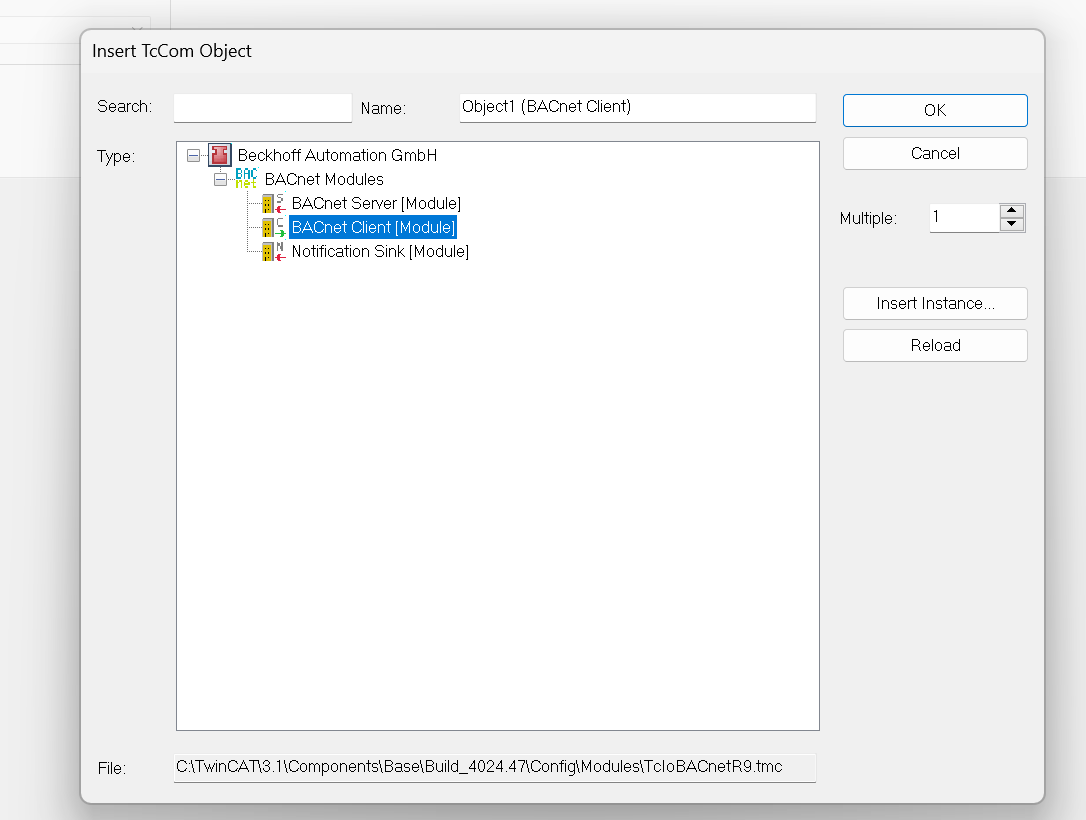Open Insert Instance... dialog

click(935, 303)
